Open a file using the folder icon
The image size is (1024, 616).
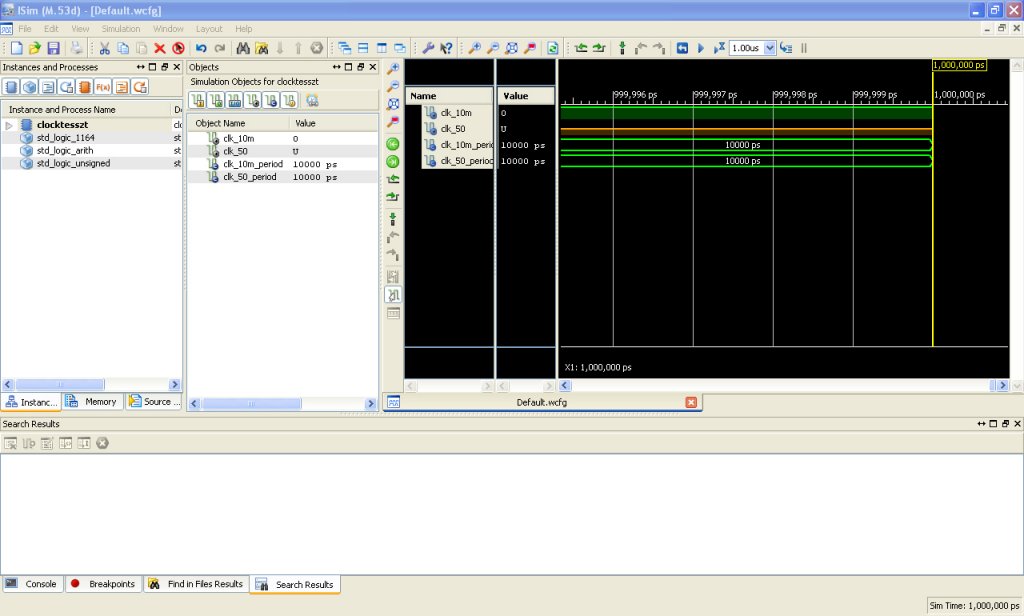(x=35, y=48)
